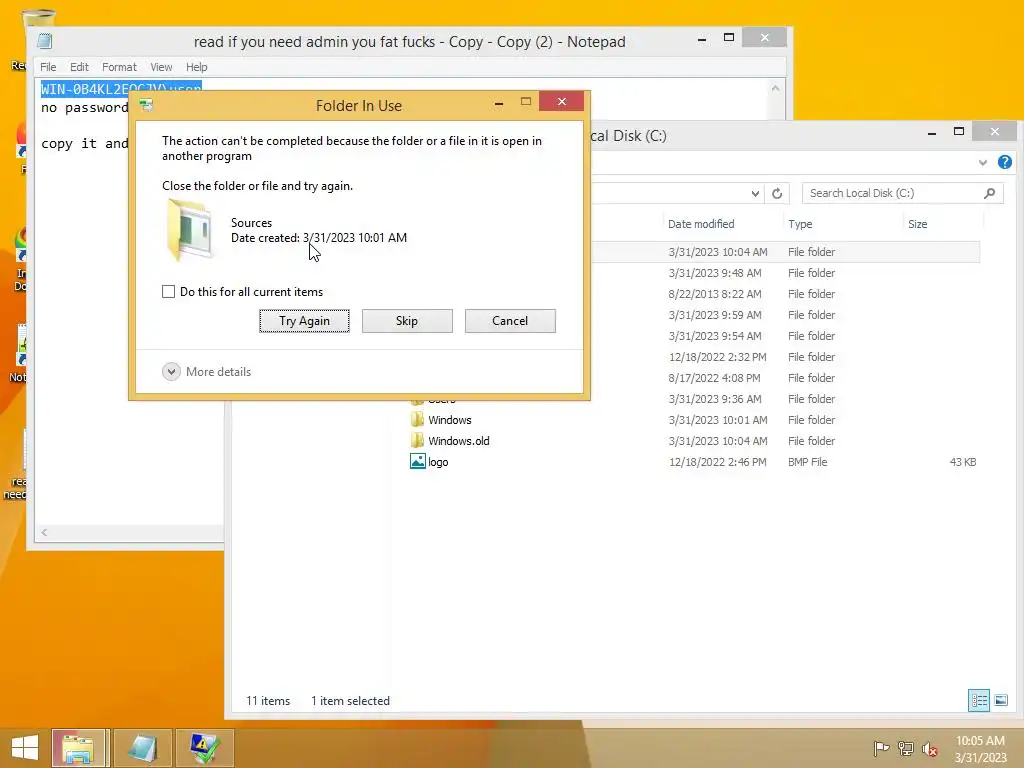This screenshot has width=1024, height=768.
Task: Click the Folder In Use title icon
Action: 146,105
